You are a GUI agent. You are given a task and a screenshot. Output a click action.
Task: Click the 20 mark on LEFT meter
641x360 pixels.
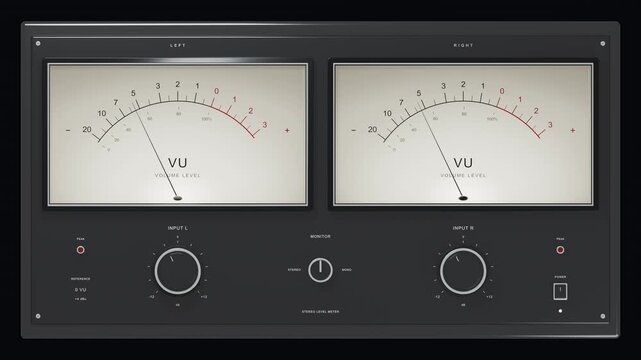[x=87, y=130]
